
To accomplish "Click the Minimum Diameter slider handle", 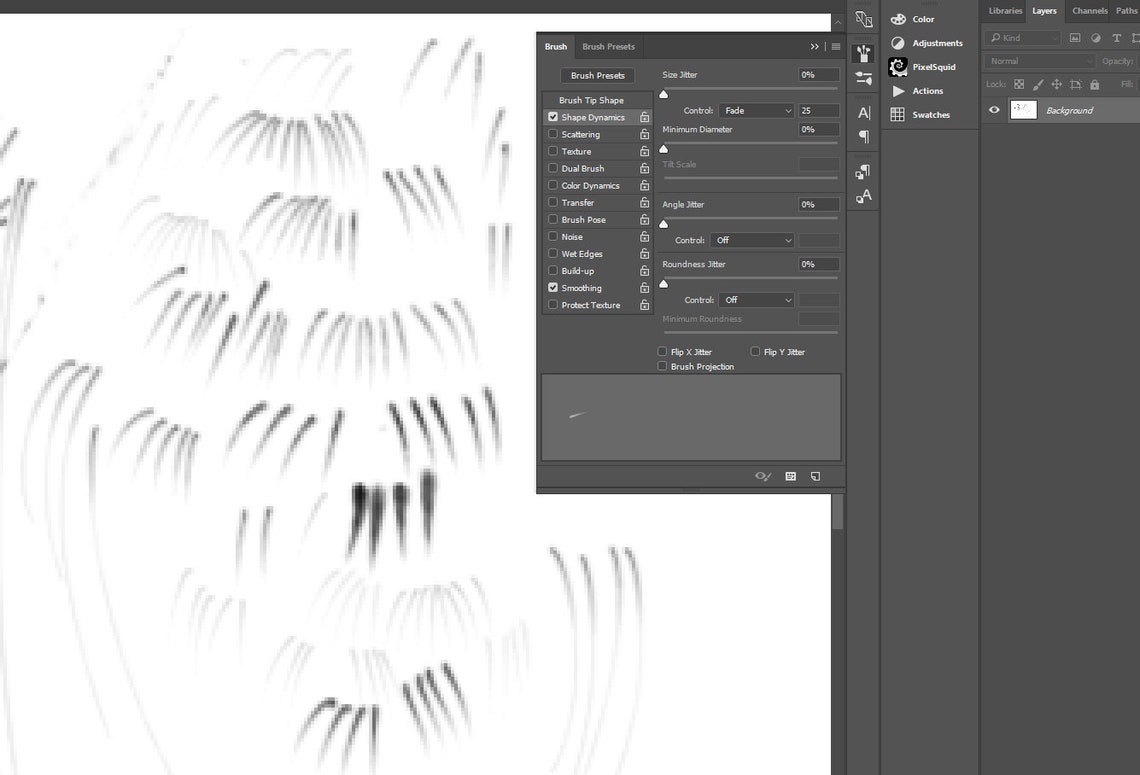I will [x=663, y=148].
